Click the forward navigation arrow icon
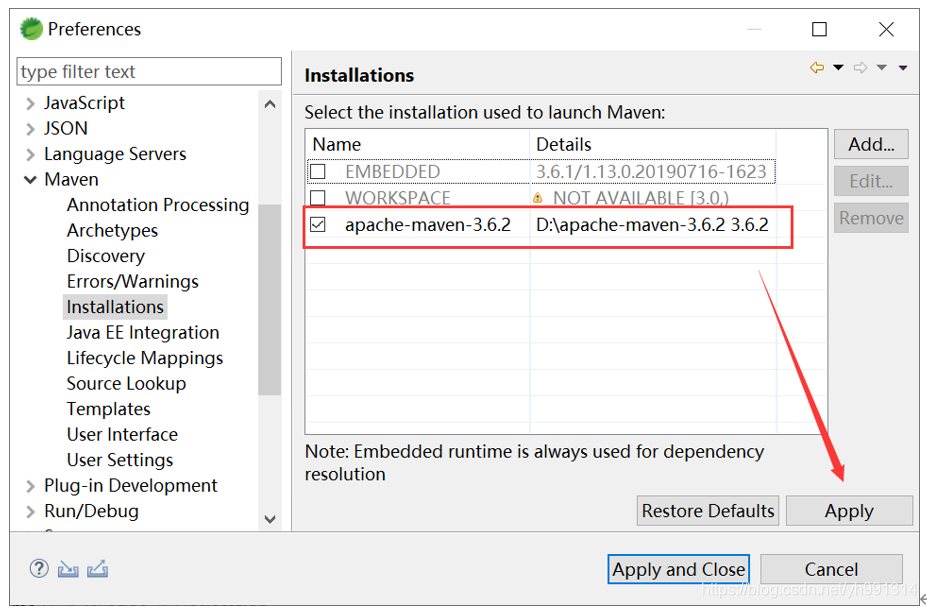 (860, 68)
